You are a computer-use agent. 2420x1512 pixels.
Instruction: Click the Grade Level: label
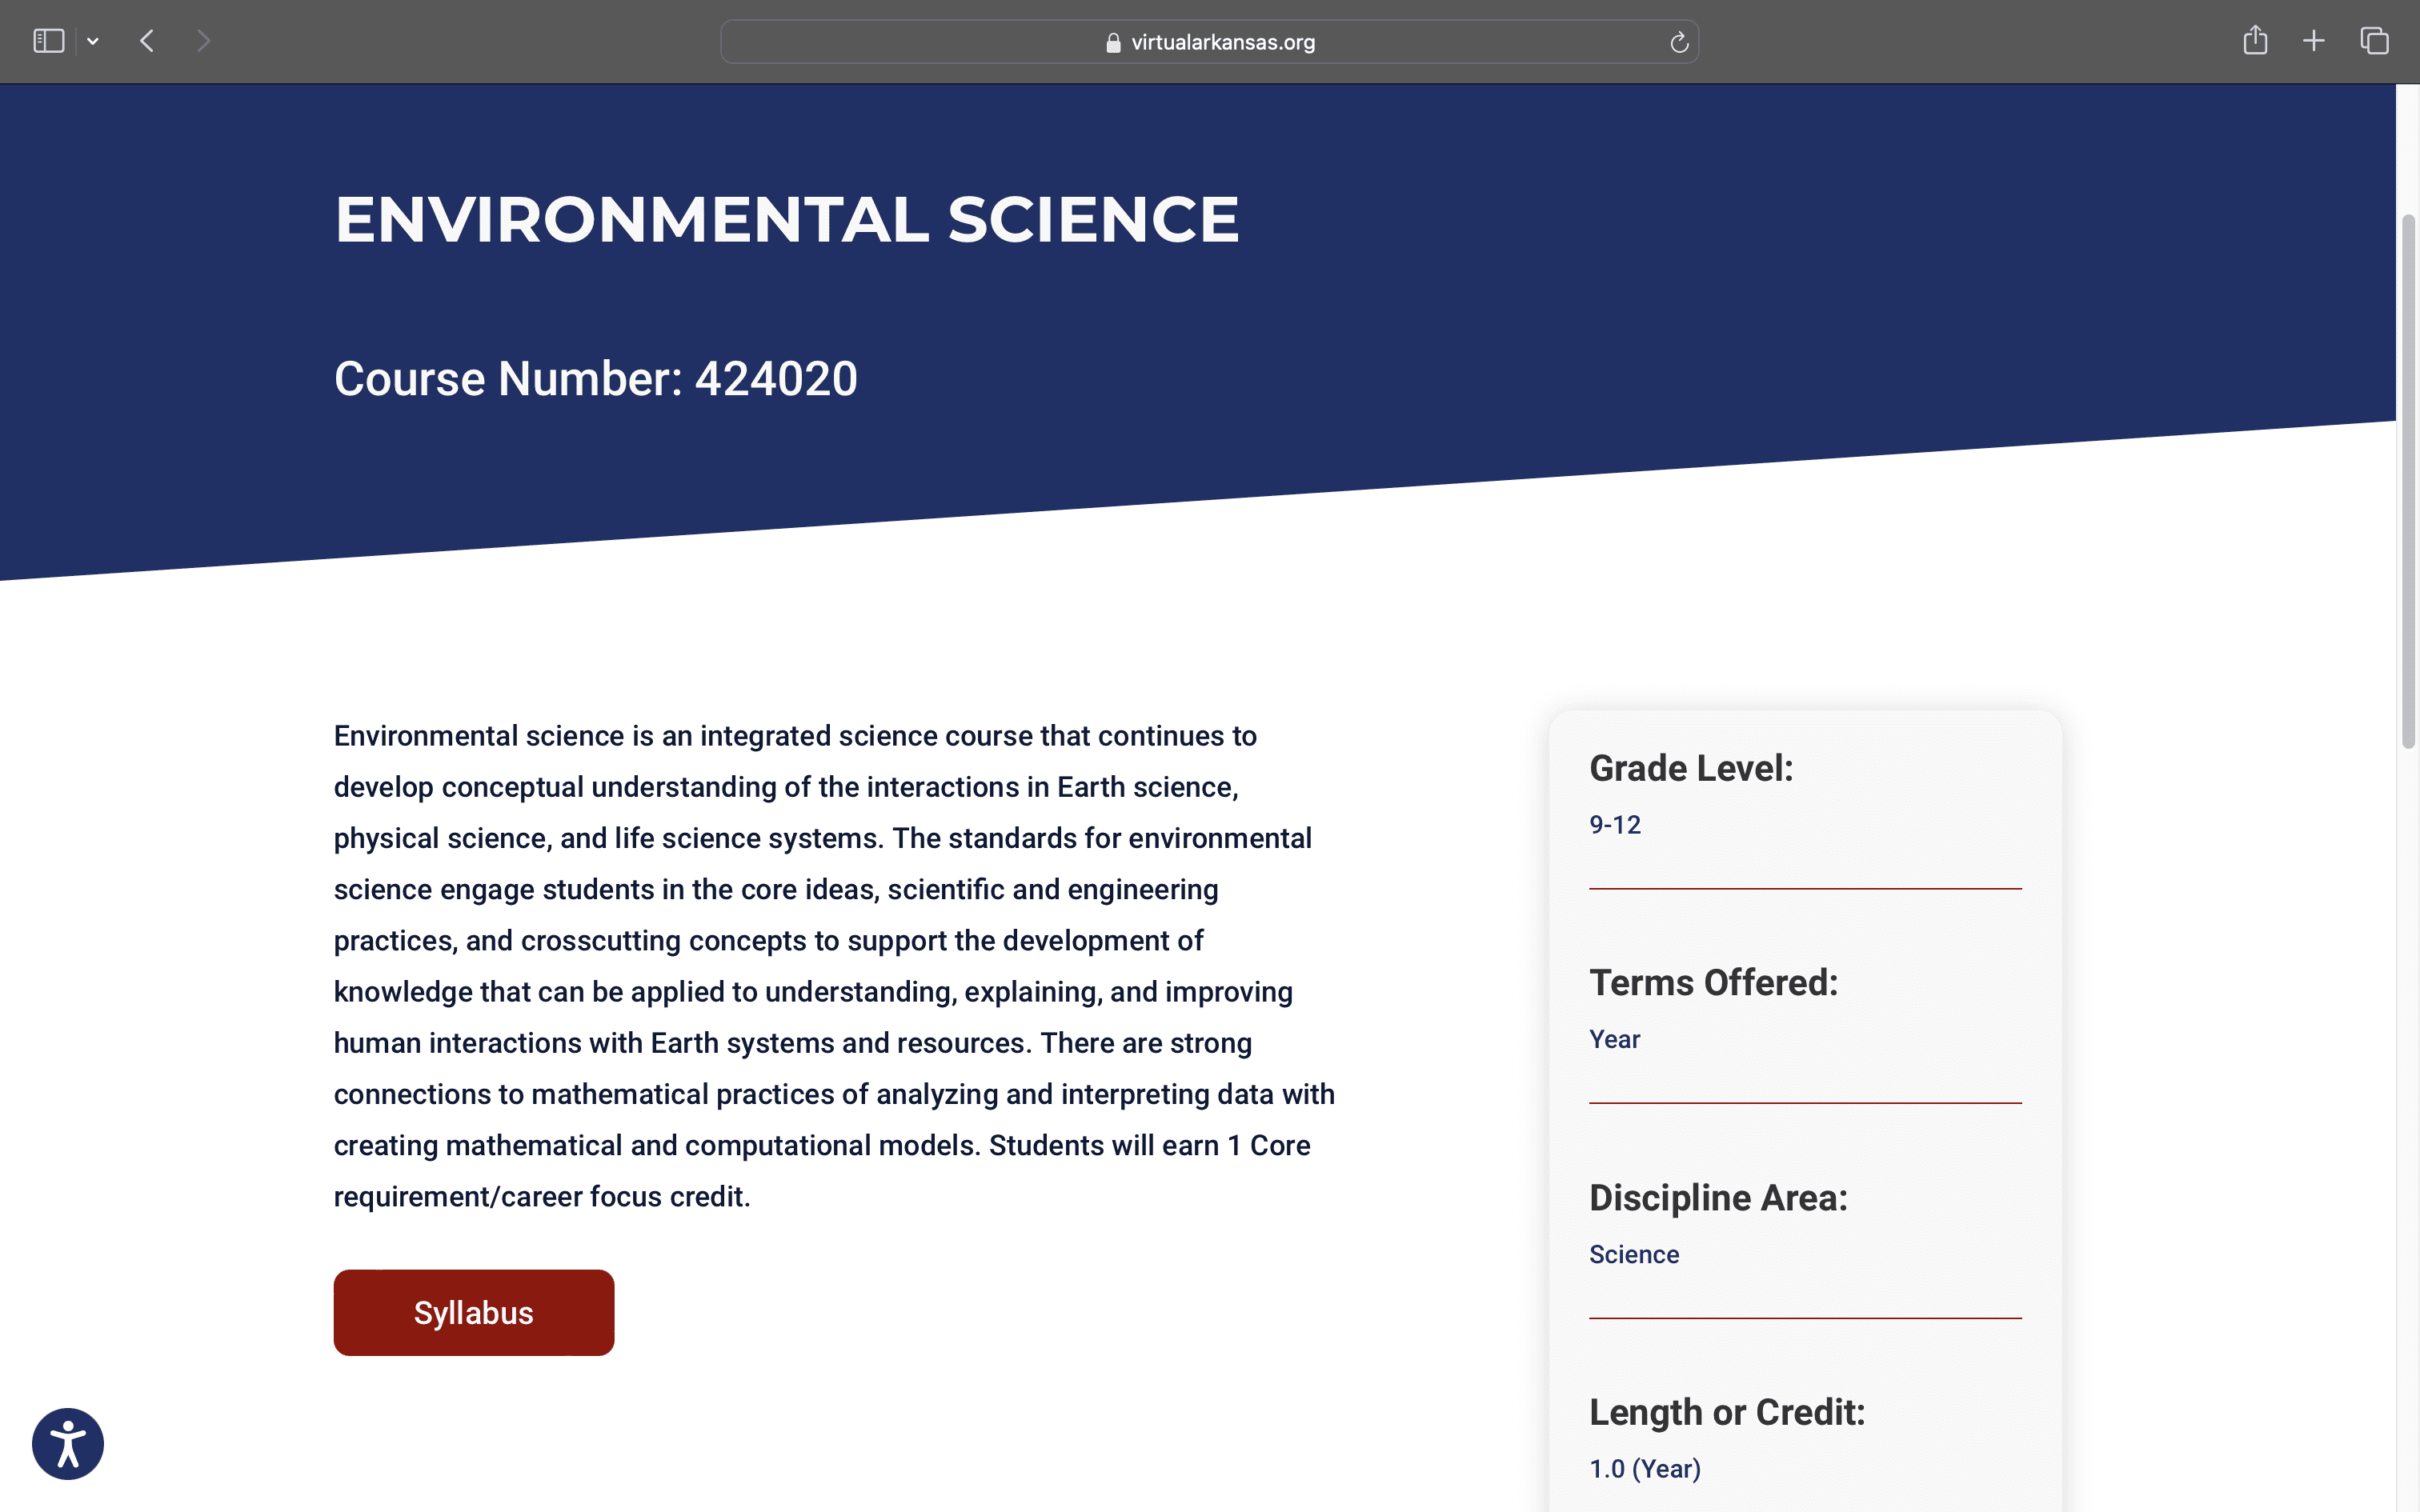coord(1691,768)
